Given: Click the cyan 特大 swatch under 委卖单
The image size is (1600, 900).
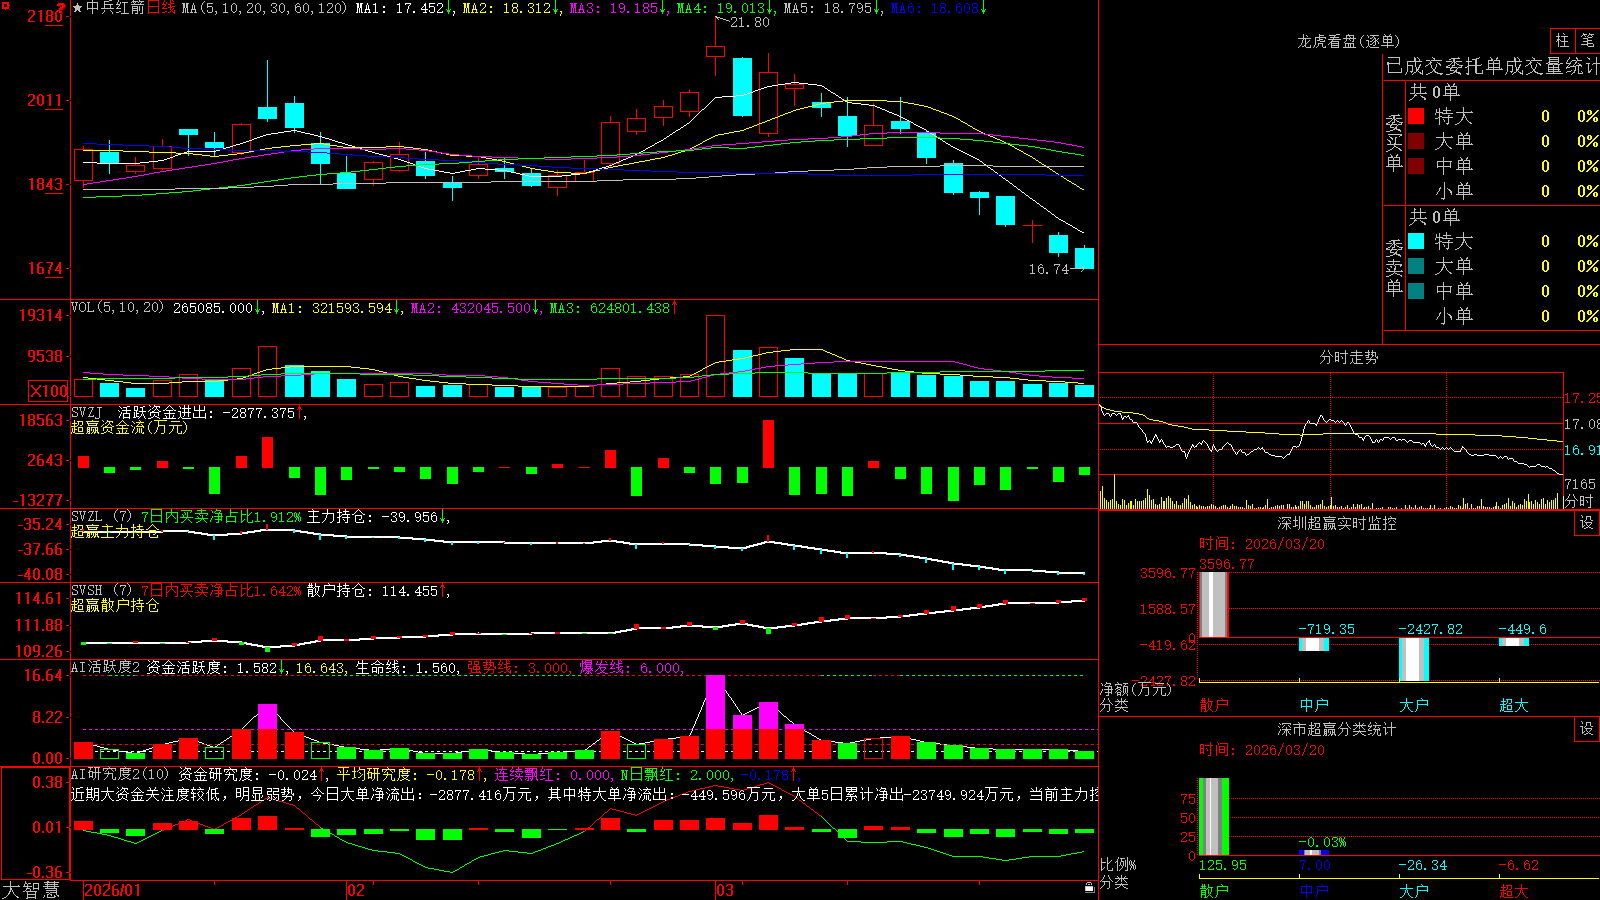Looking at the screenshot, I should [1416, 241].
